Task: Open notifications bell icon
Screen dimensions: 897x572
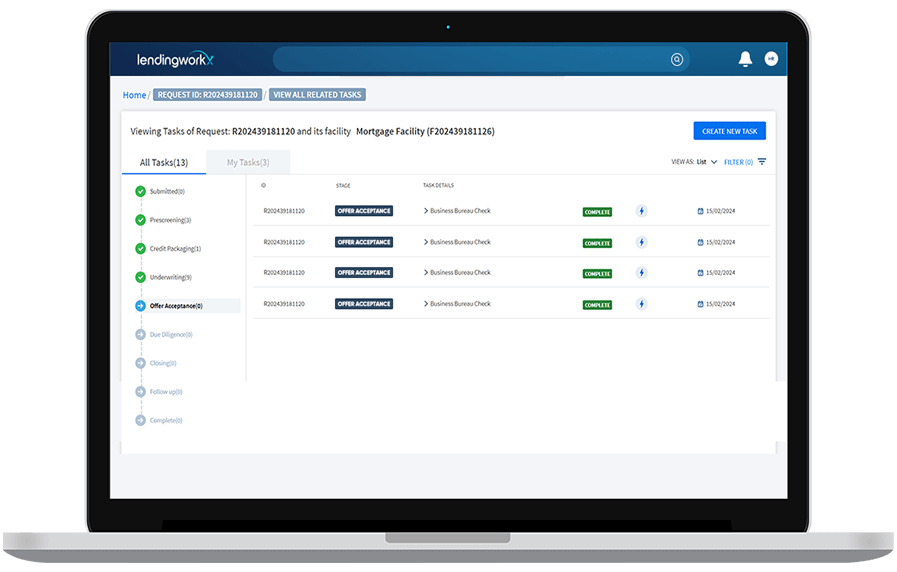Action: pos(745,60)
